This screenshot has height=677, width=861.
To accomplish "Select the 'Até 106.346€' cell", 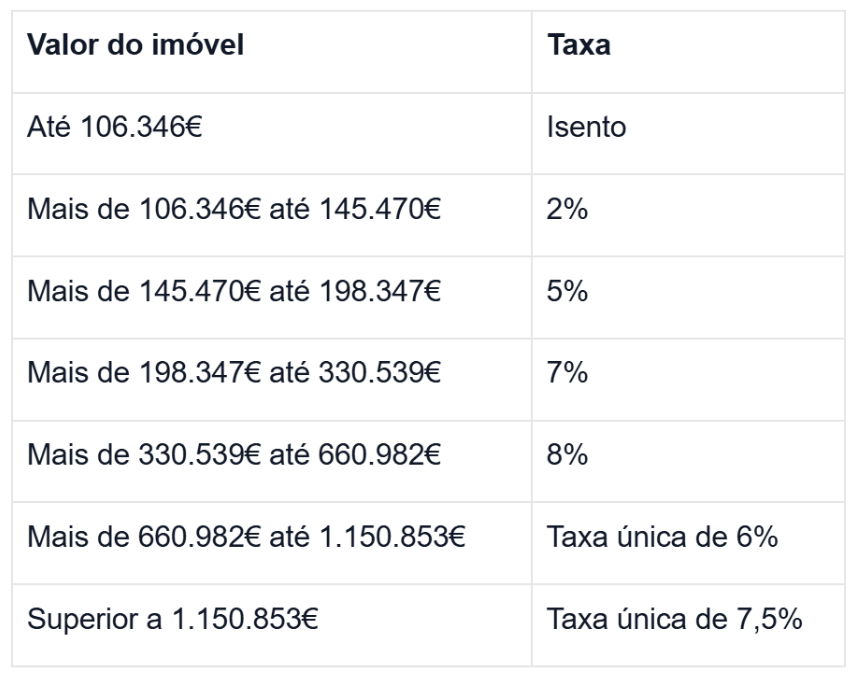I will pos(272,133).
